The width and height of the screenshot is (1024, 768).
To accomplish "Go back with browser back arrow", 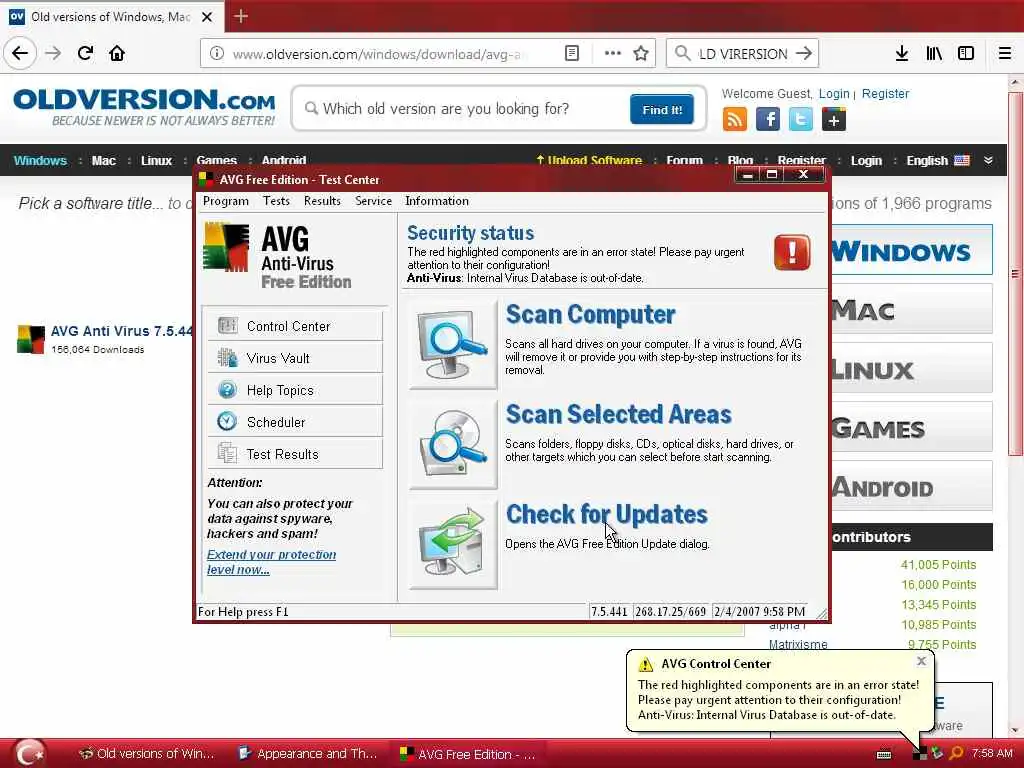I will (20, 54).
